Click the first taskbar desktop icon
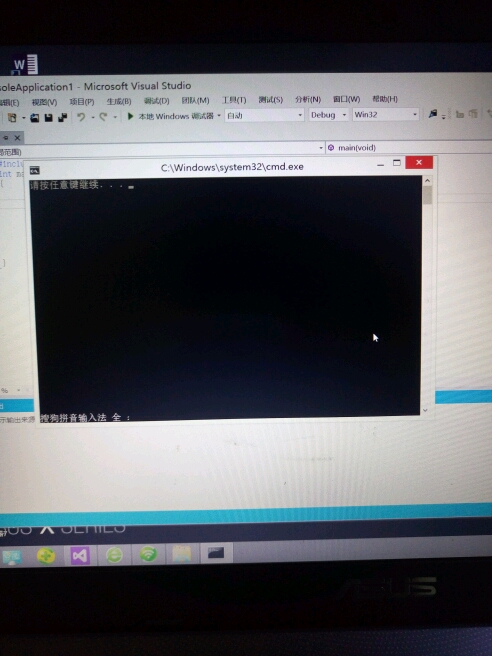The height and width of the screenshot is (656, 492). [12, 557]
